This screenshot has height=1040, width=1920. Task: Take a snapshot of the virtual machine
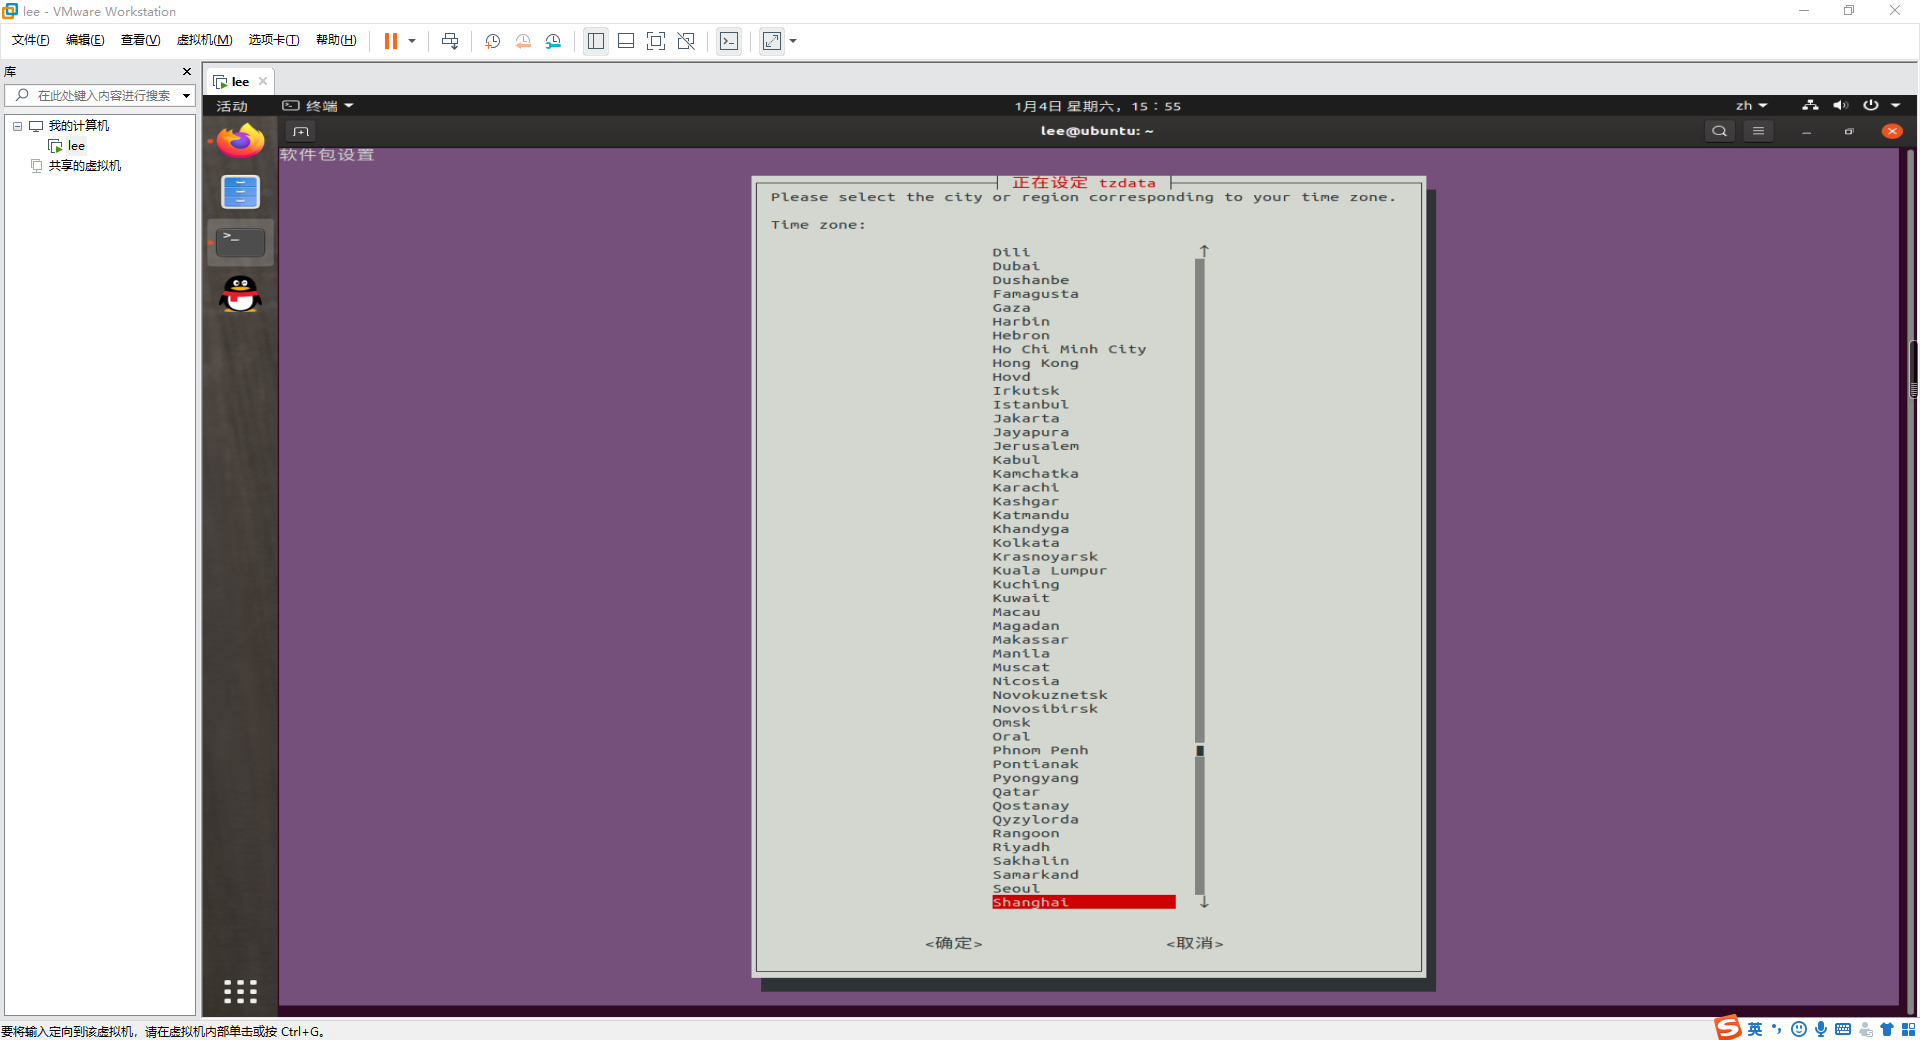tap(492, 41)
